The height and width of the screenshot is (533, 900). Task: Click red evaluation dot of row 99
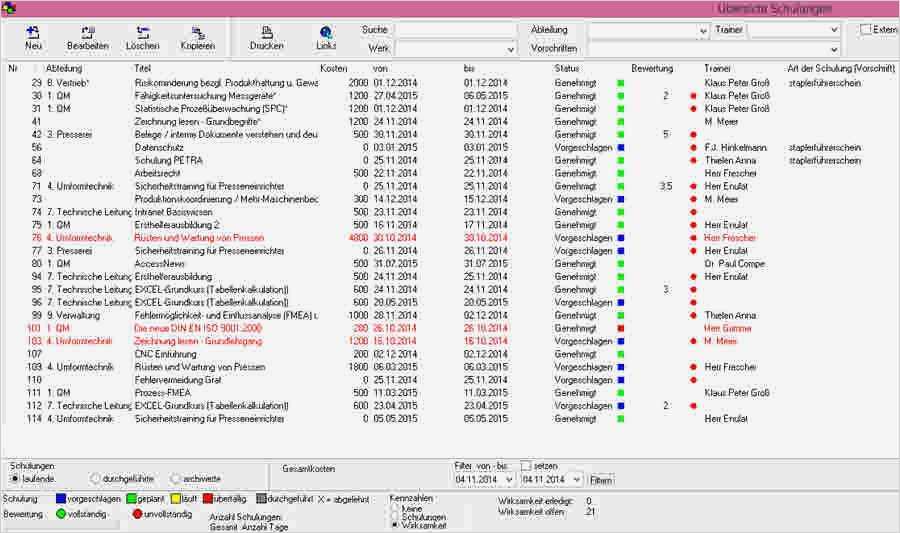pyautogui.click(x=693, y=316)
